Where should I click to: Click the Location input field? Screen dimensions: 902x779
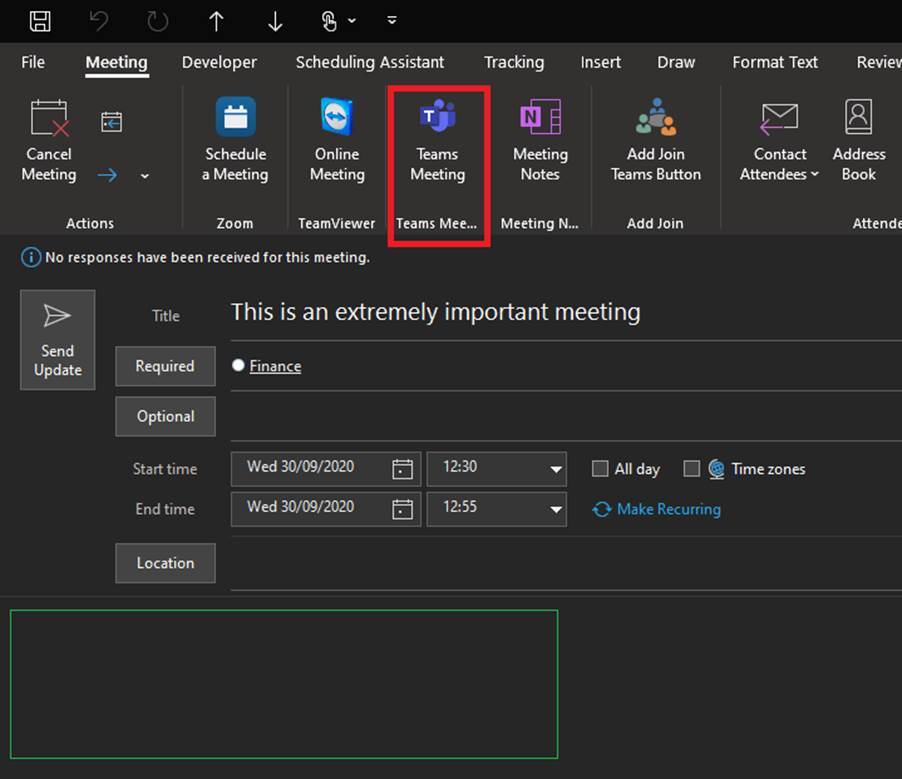566,564
